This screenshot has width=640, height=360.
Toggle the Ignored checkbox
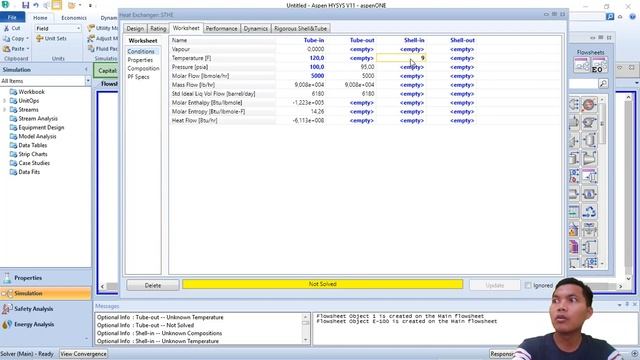[x=528, y=285]
